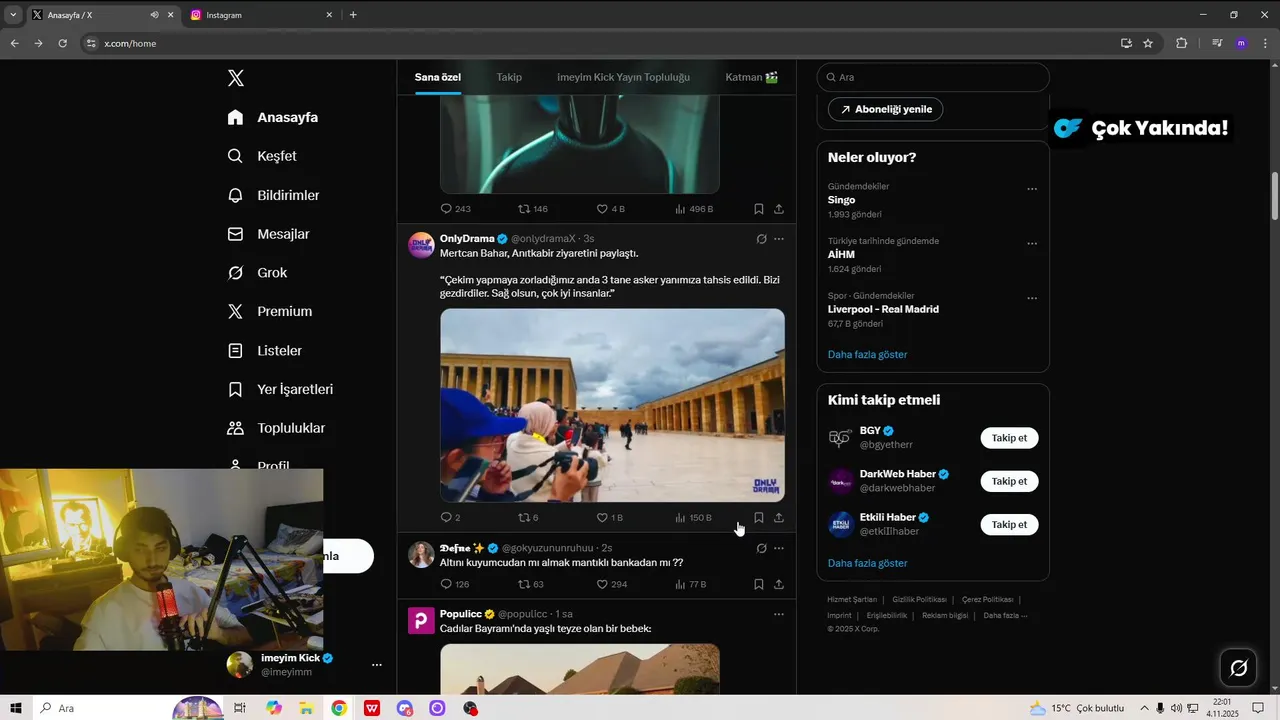Open Keşfet in sidebar
The height and width of the screenshot is (720, 1280).
click(262, 156)
